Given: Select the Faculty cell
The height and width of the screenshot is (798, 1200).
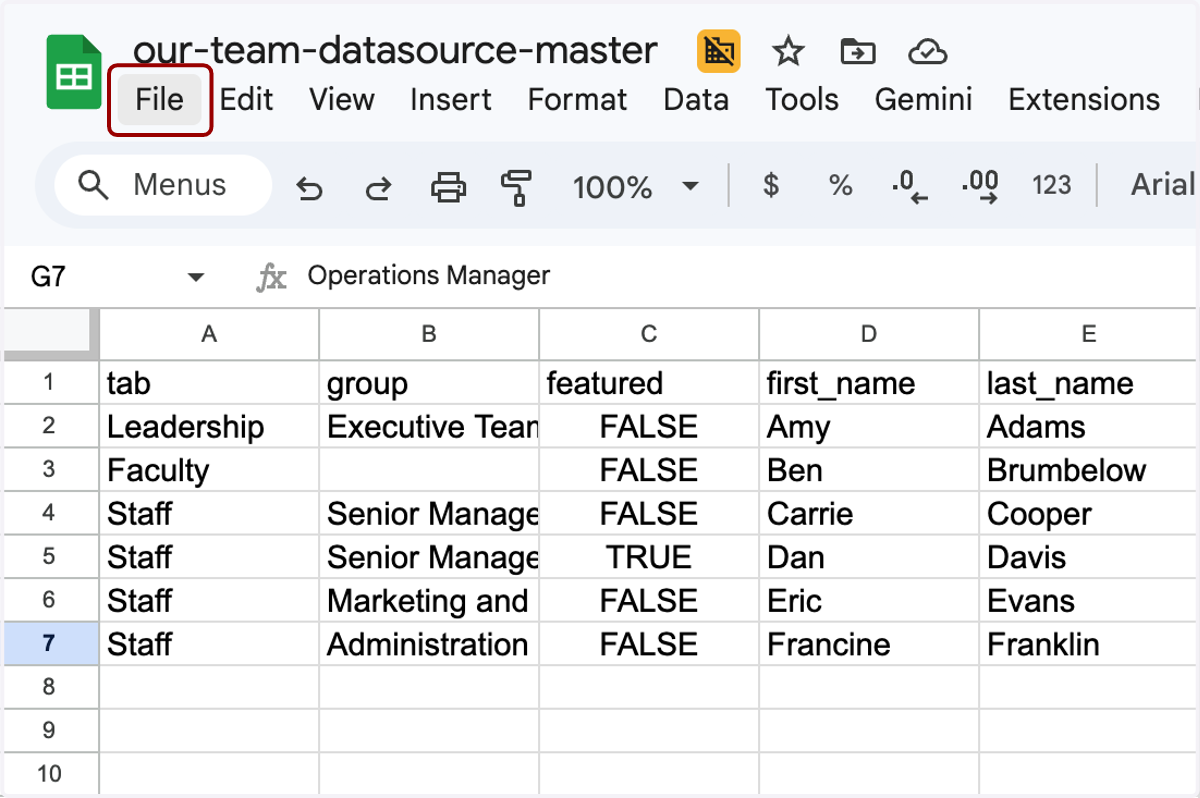Looking at the screenshot, I should click(209, 470).
